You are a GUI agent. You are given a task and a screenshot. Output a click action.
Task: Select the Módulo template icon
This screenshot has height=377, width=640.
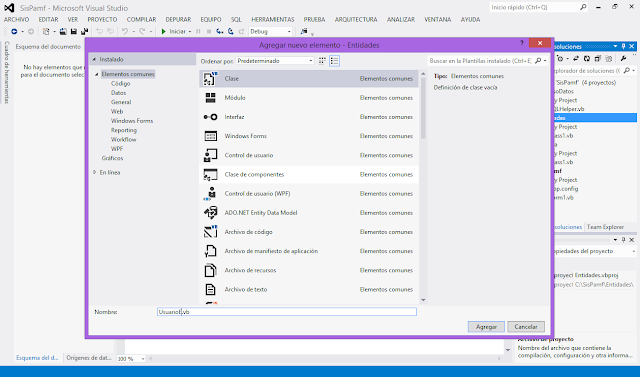coord(210,98)
